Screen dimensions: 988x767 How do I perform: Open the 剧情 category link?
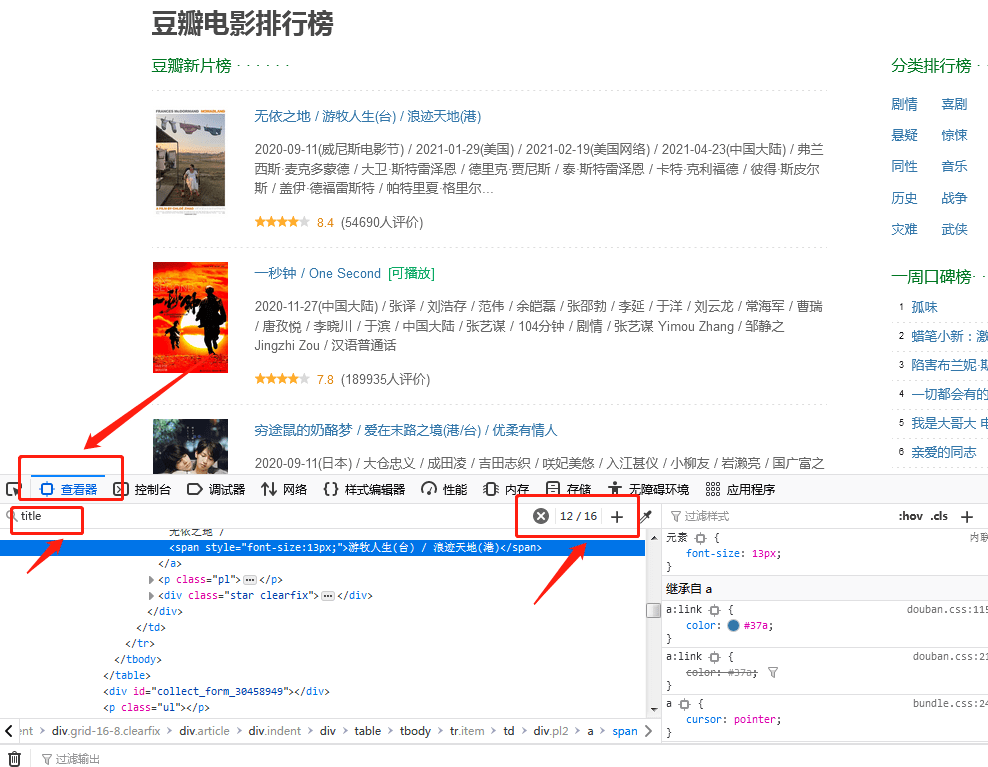[904, 104]
